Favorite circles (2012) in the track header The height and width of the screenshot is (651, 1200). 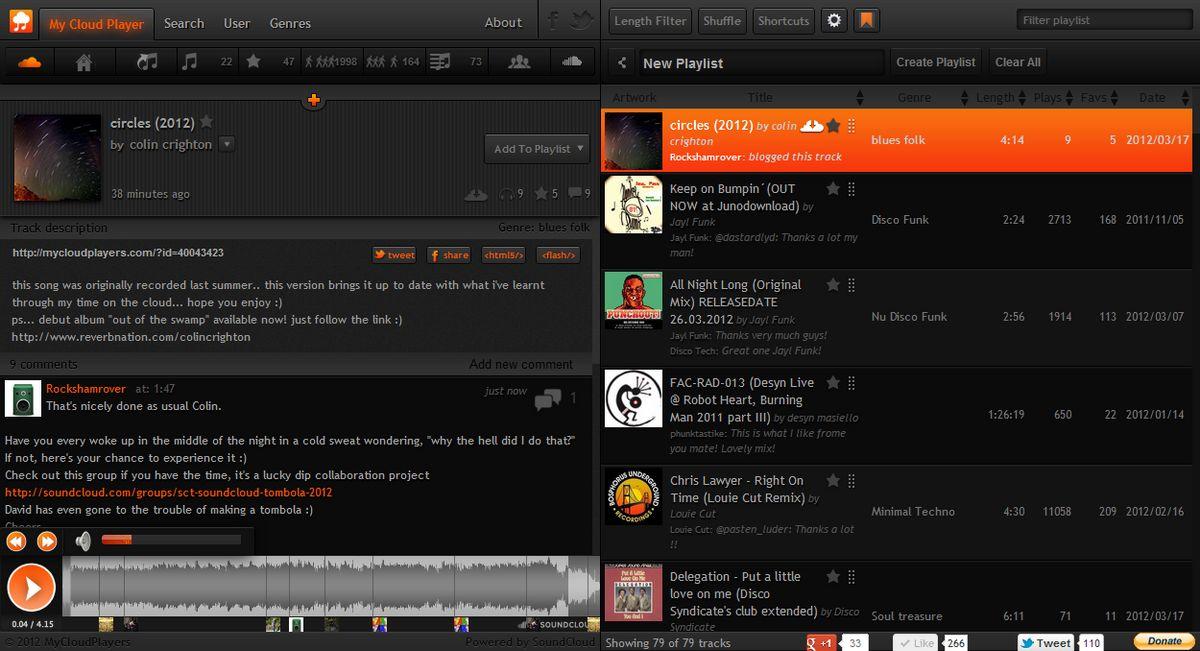tap(206, 122)
